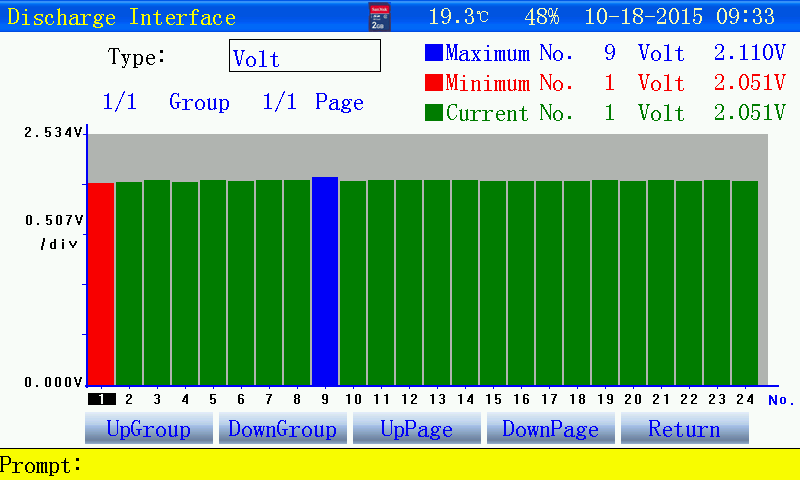Select the green bar for cell 12

409,282
